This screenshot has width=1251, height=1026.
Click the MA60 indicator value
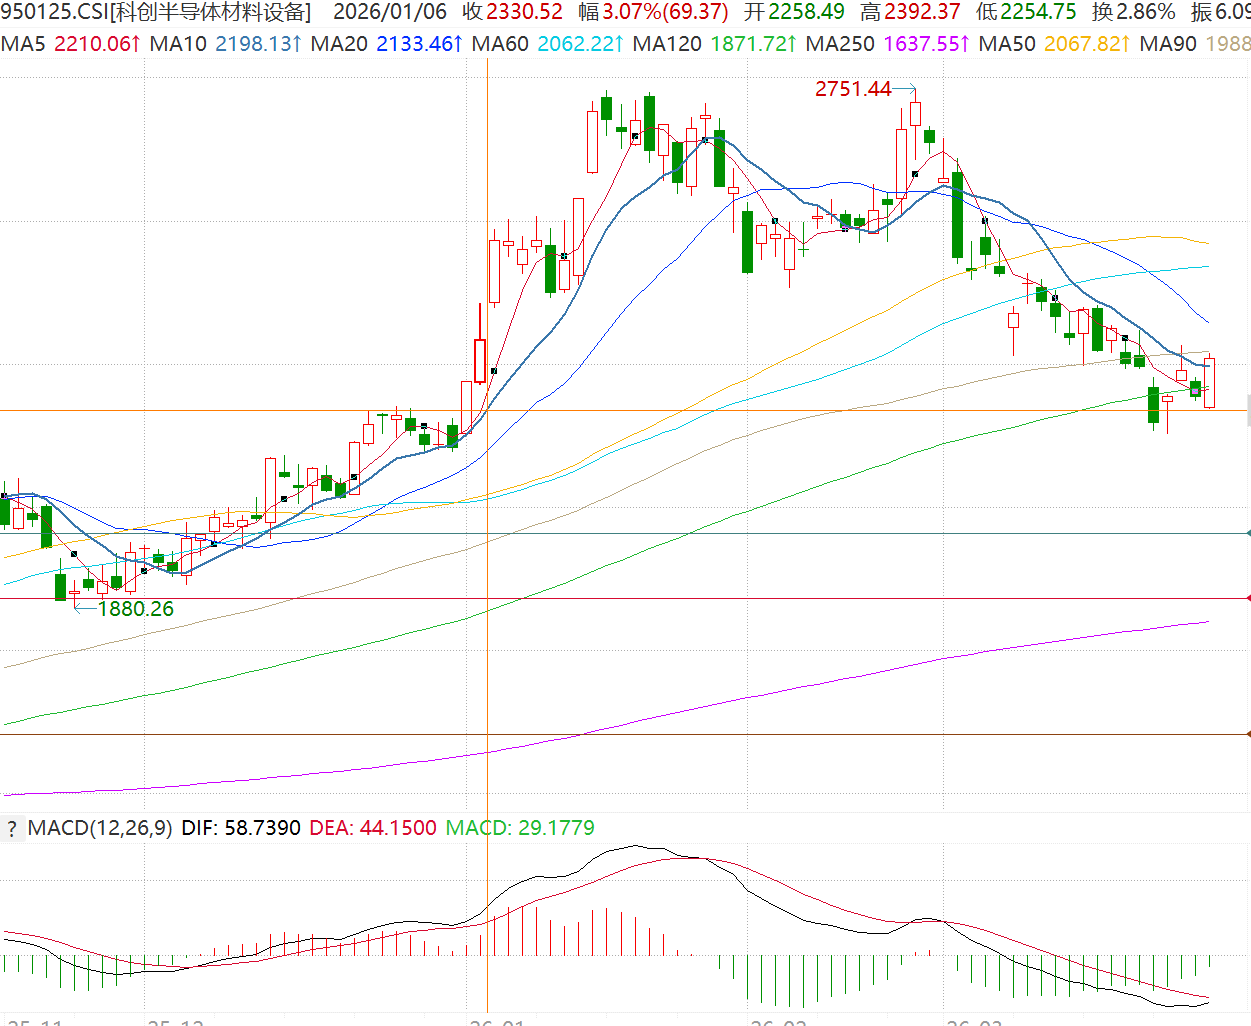click(580, 44)
